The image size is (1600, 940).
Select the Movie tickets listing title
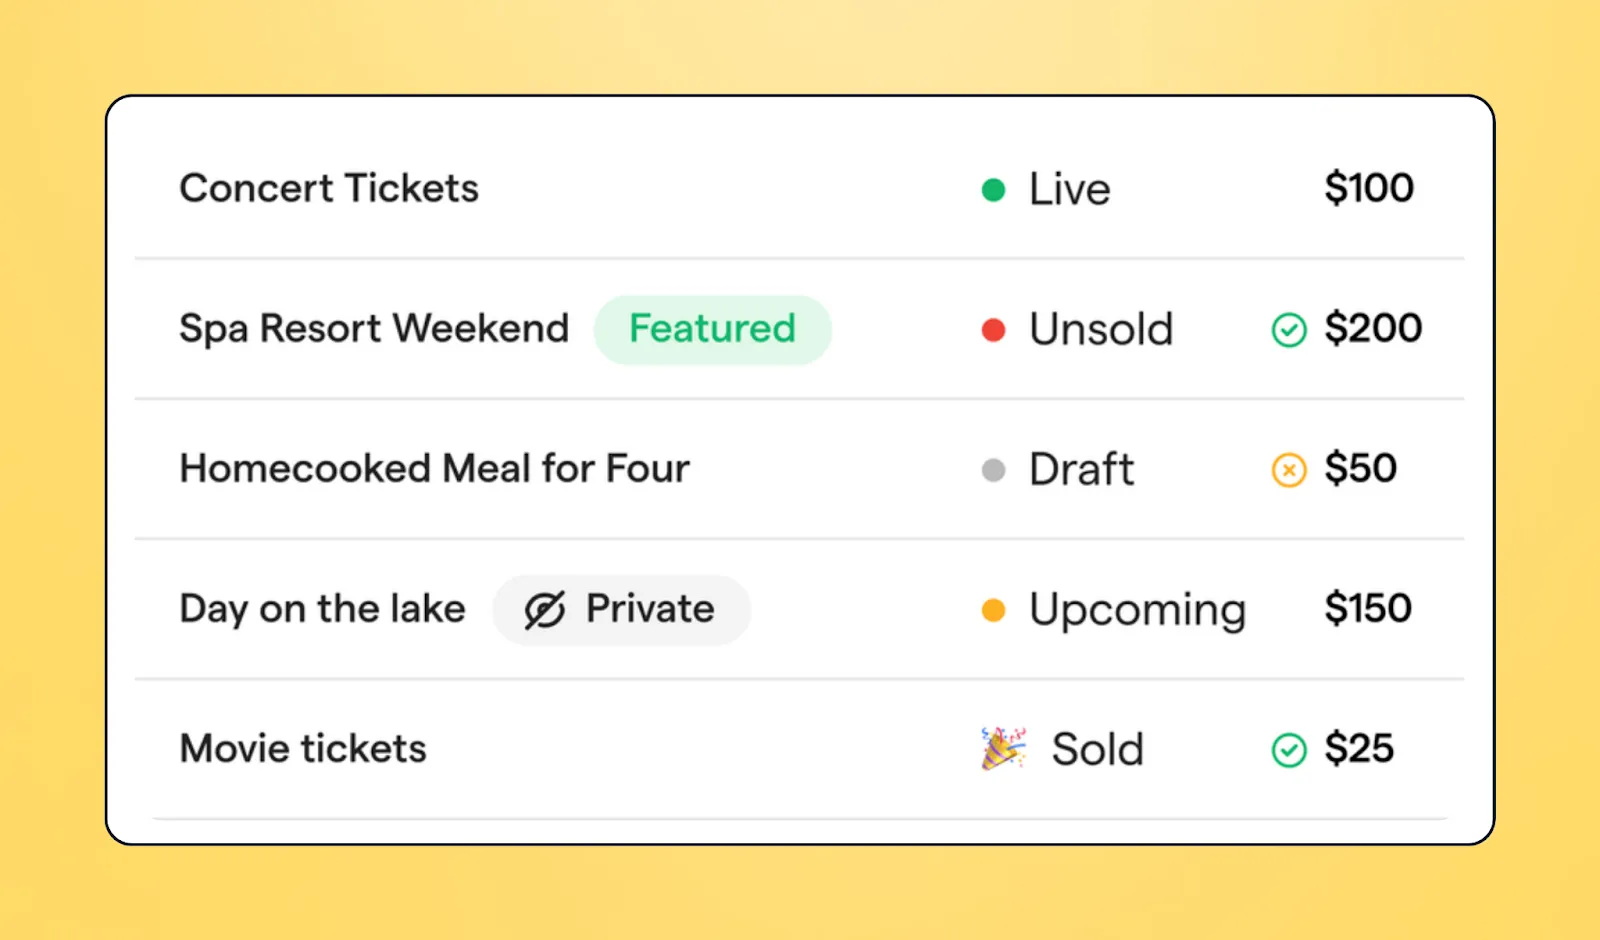(303, 748)
